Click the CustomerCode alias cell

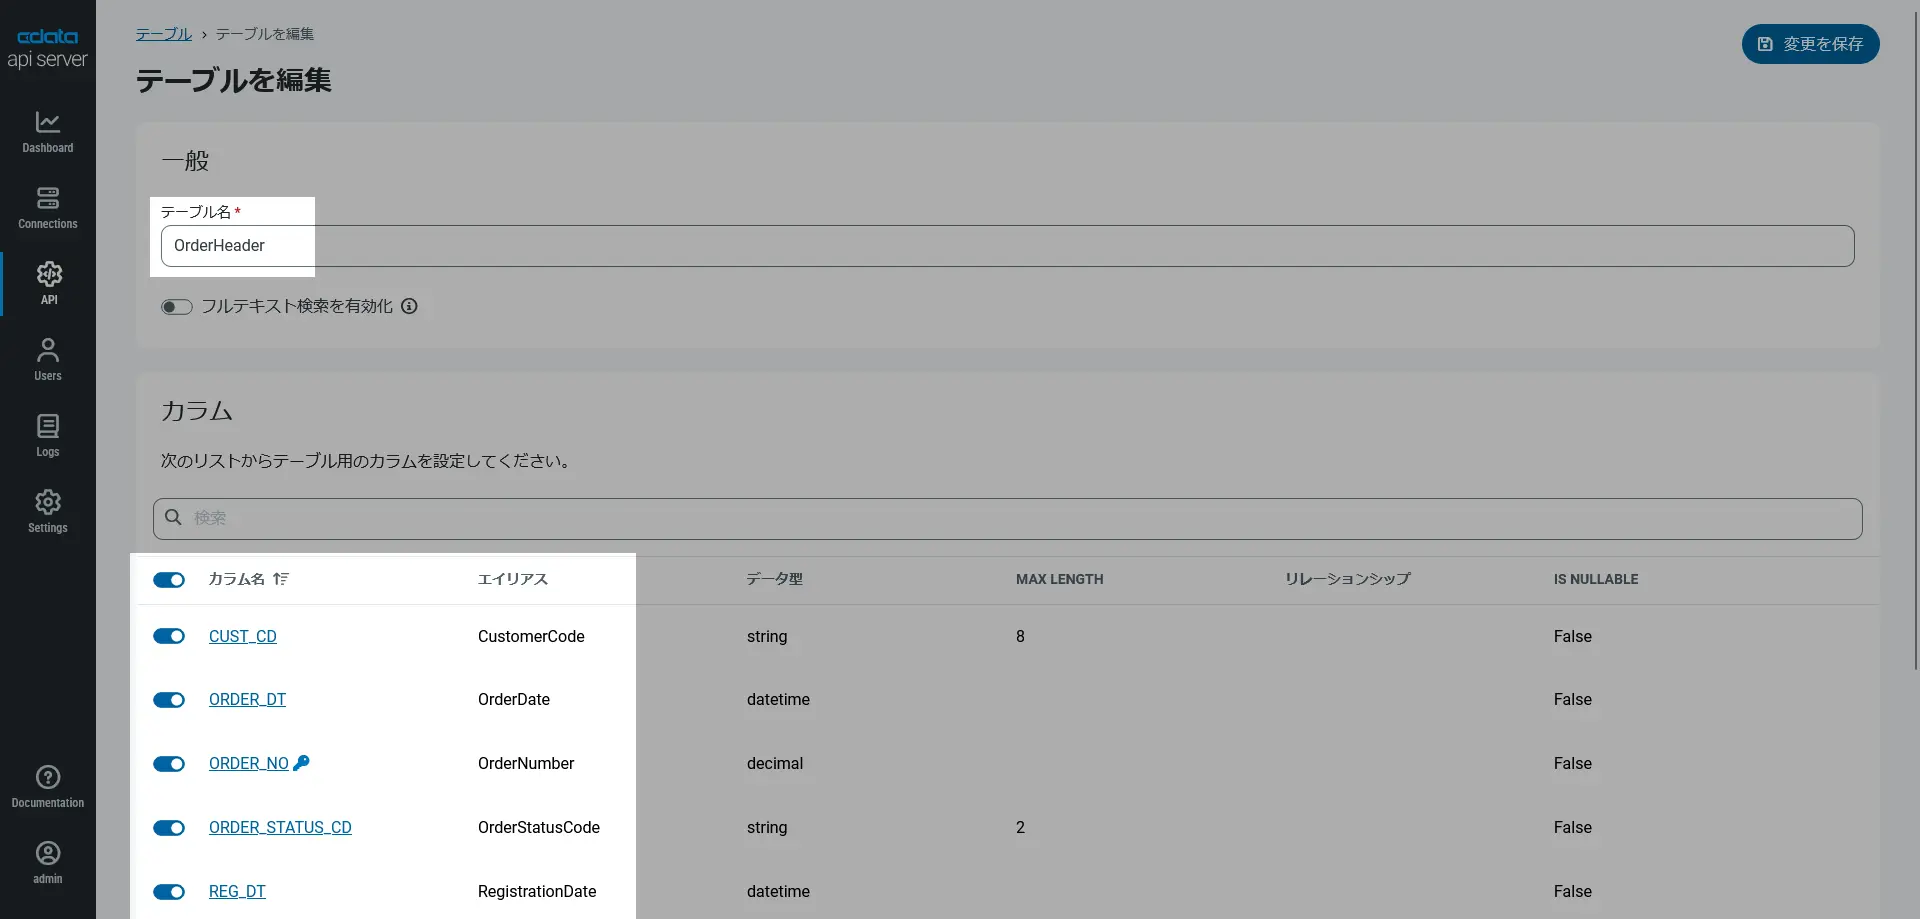[531, 636]
